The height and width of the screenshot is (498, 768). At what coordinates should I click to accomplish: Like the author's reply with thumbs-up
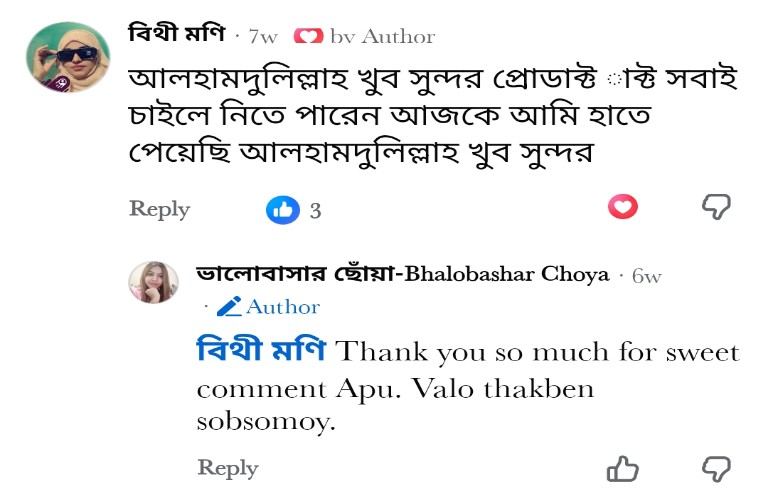tap(623, 469)
